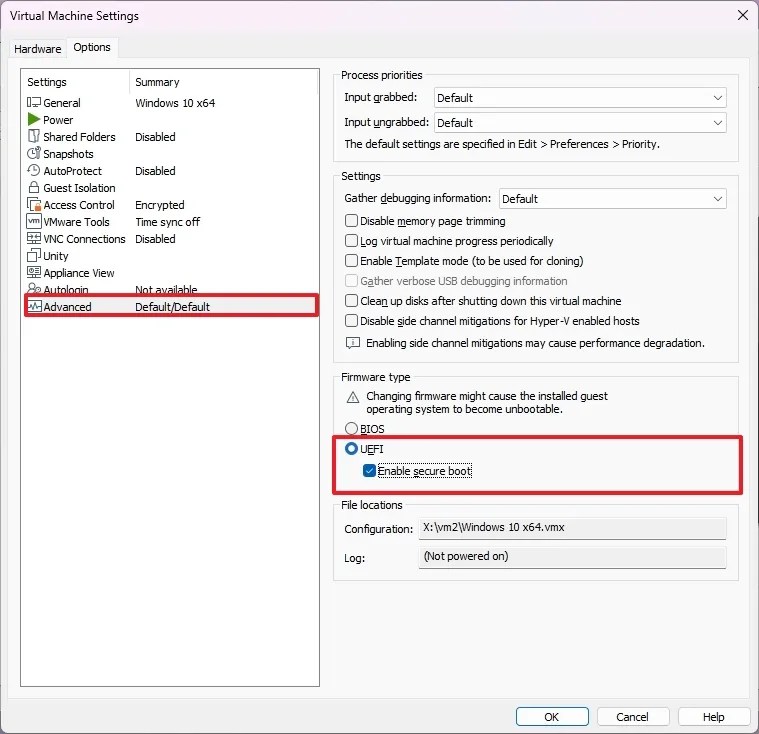Viewport: 759px width, 734px height.
Task: Select the Guest Isolation row label
Action: tap(79, 187)
